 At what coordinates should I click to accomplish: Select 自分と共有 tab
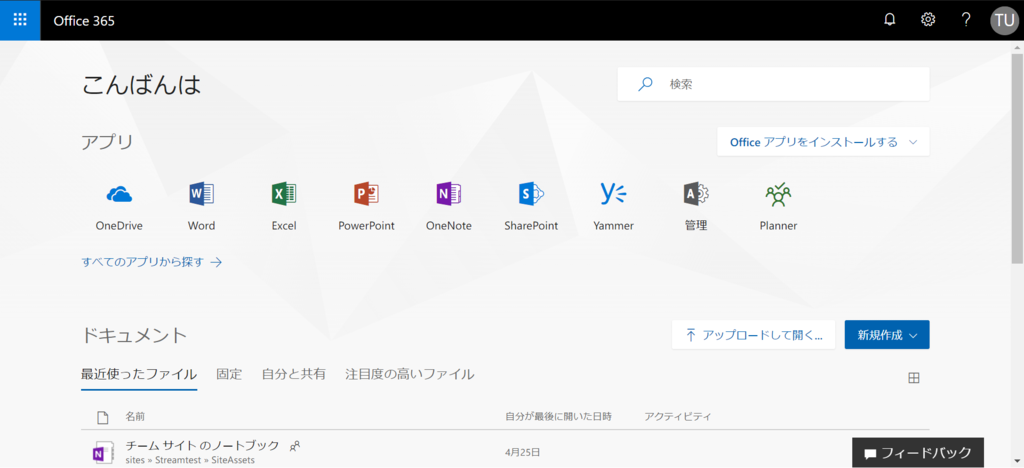(293, 375)
